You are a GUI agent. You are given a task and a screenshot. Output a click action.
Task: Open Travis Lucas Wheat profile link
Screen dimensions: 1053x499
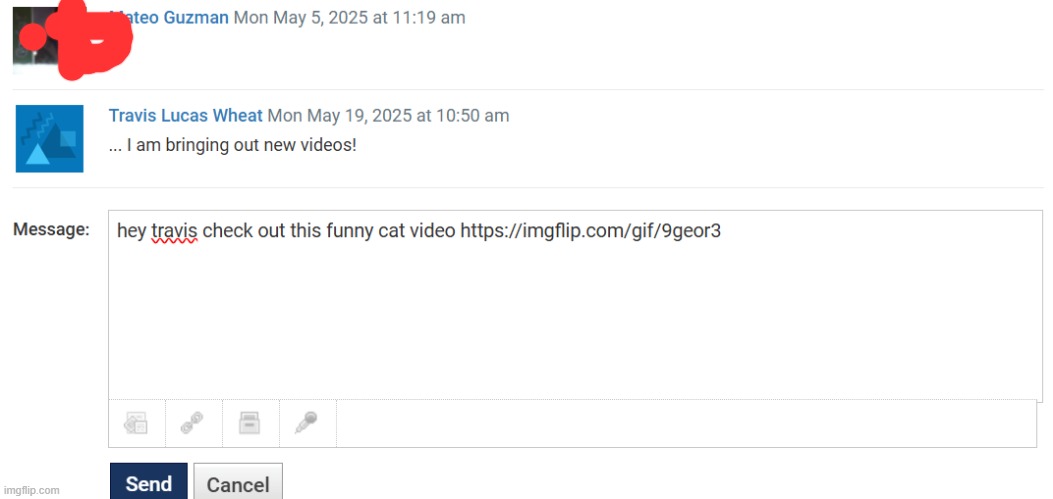click(x=185, y=116)
